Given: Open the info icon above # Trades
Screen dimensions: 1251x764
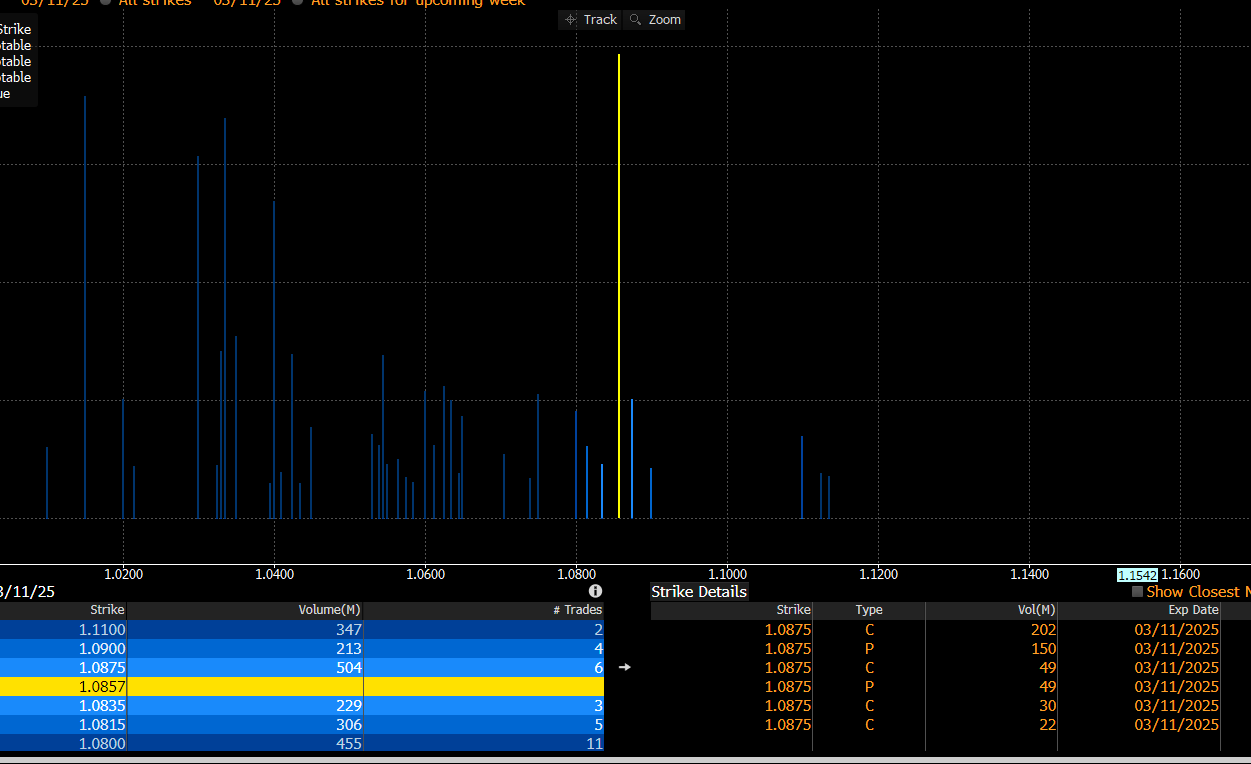Looking at the screenshot, I should (x=596, y=591).
